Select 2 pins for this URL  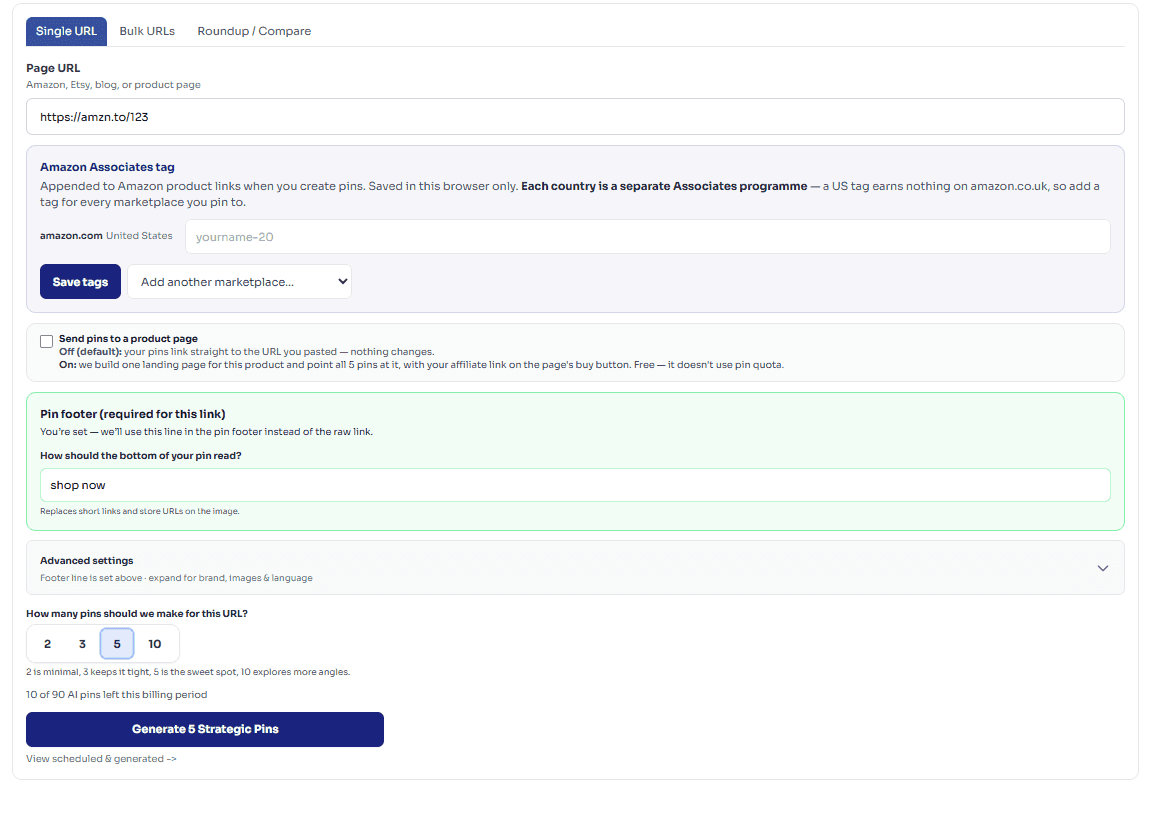[48, 644]
